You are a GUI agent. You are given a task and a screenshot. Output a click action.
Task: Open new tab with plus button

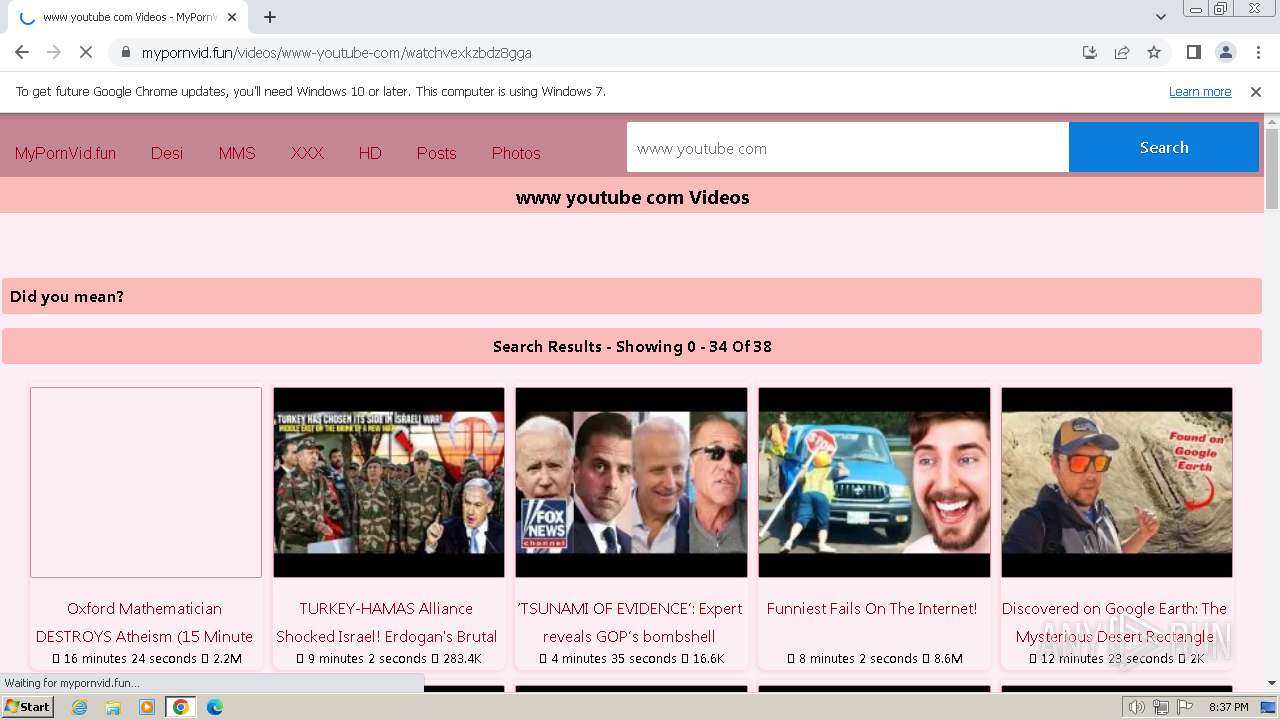(270, 17)
